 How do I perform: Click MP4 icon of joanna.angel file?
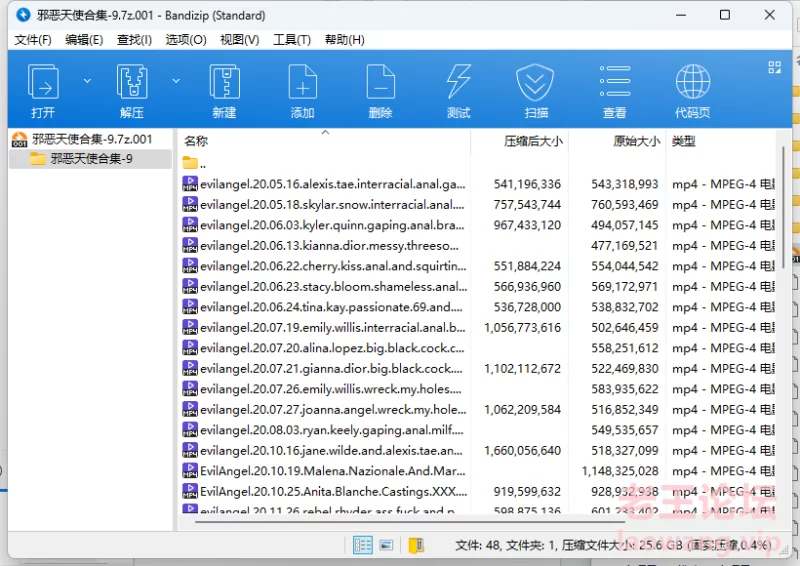point(190,409)
